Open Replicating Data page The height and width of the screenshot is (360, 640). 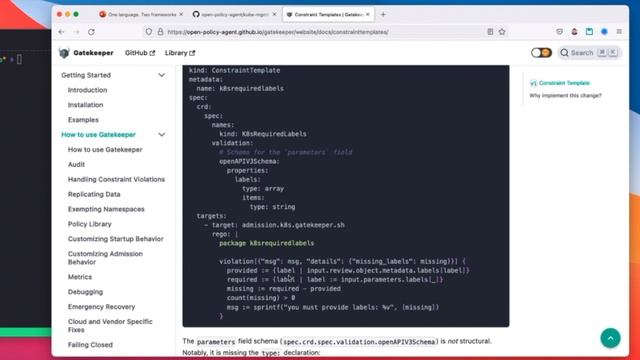coord(94,194)
